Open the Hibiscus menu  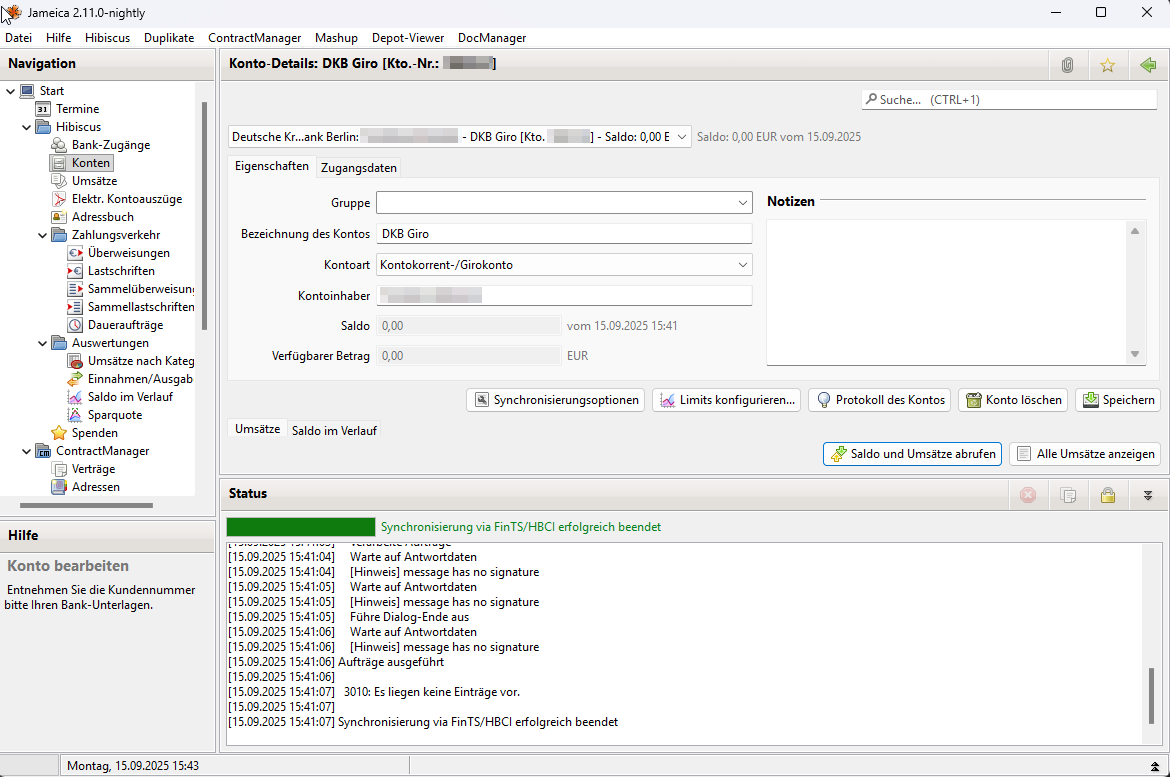pos(107,38)
